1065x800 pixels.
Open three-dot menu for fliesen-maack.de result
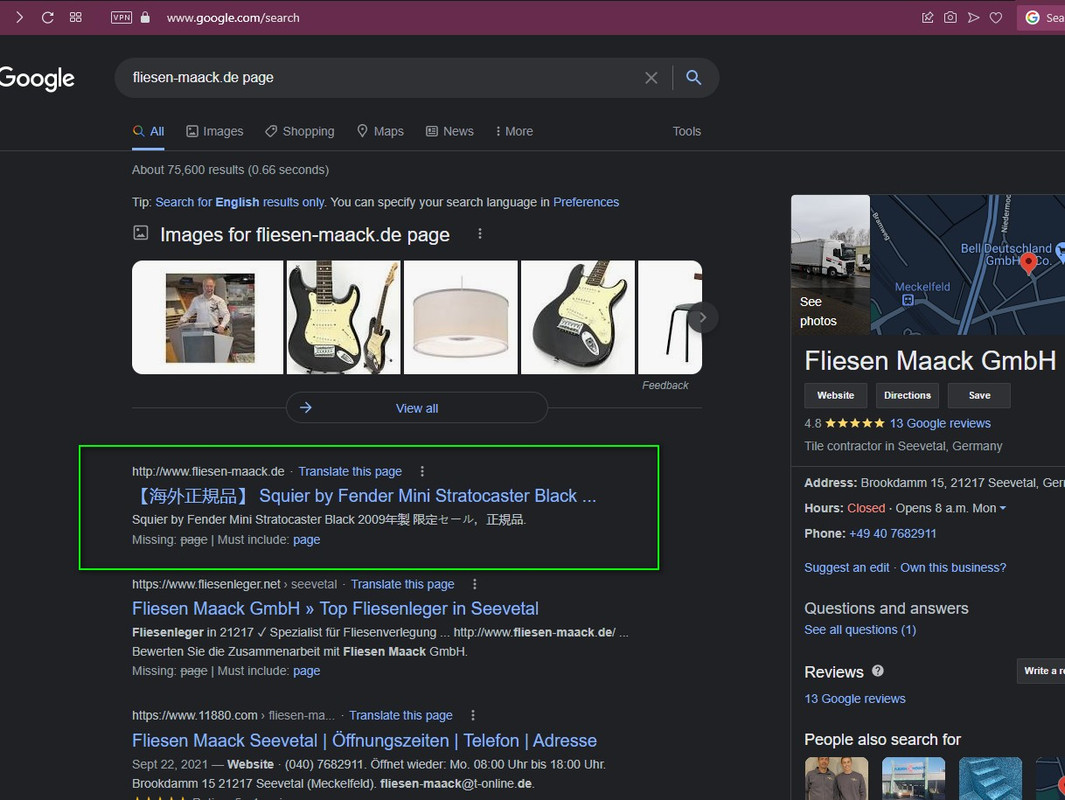[422, 471]
